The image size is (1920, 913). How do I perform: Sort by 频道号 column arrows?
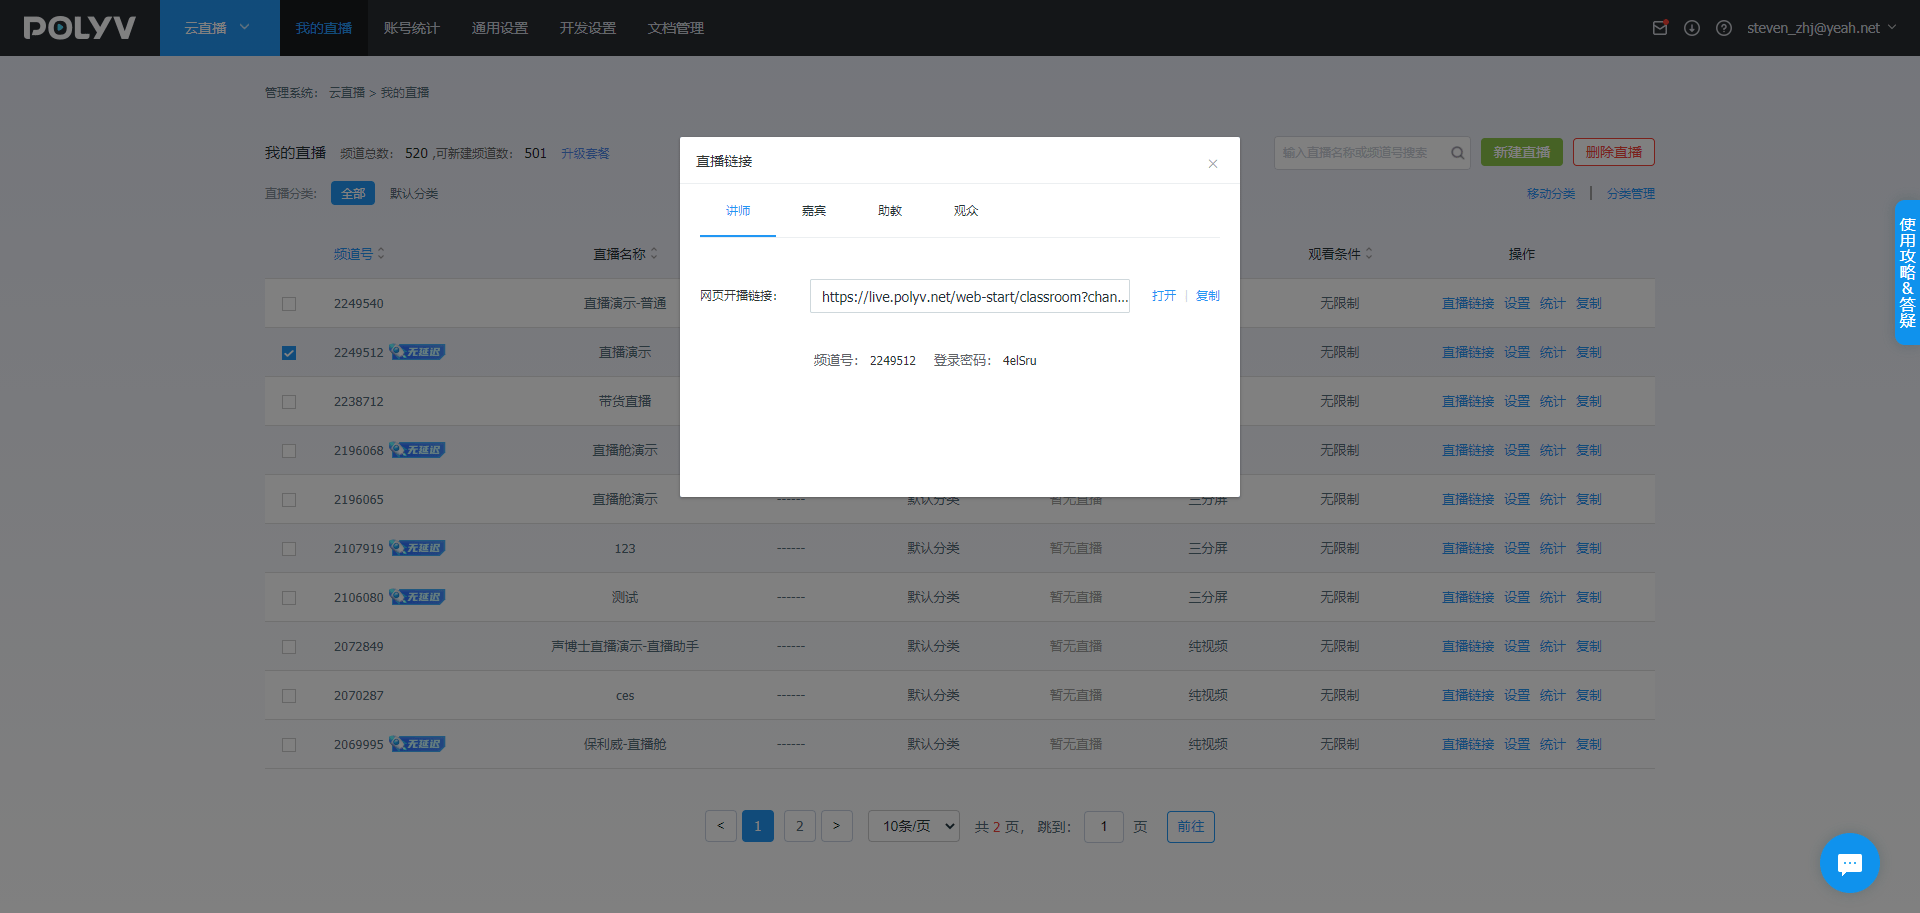click(381, 254)
